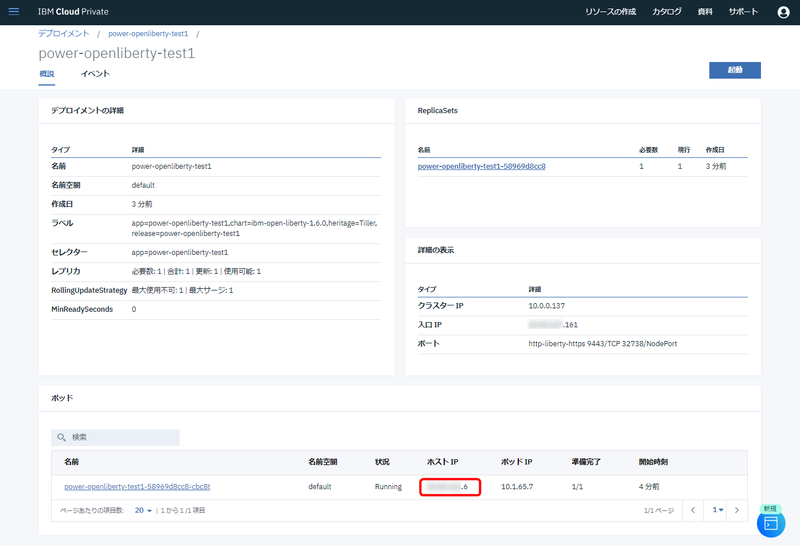Click IBM Cloud Private logo text
This screenshot has width=800, height=546.
pyautogui.click(x=73, y=12)
